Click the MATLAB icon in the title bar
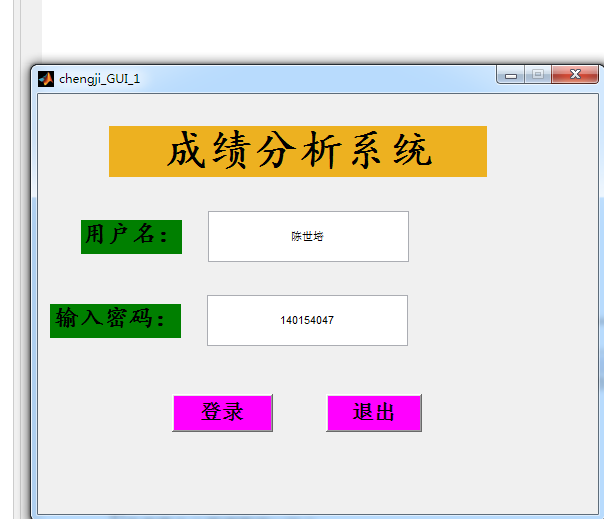Viewport: 604px width, 519px height. (x=46, y=79)
